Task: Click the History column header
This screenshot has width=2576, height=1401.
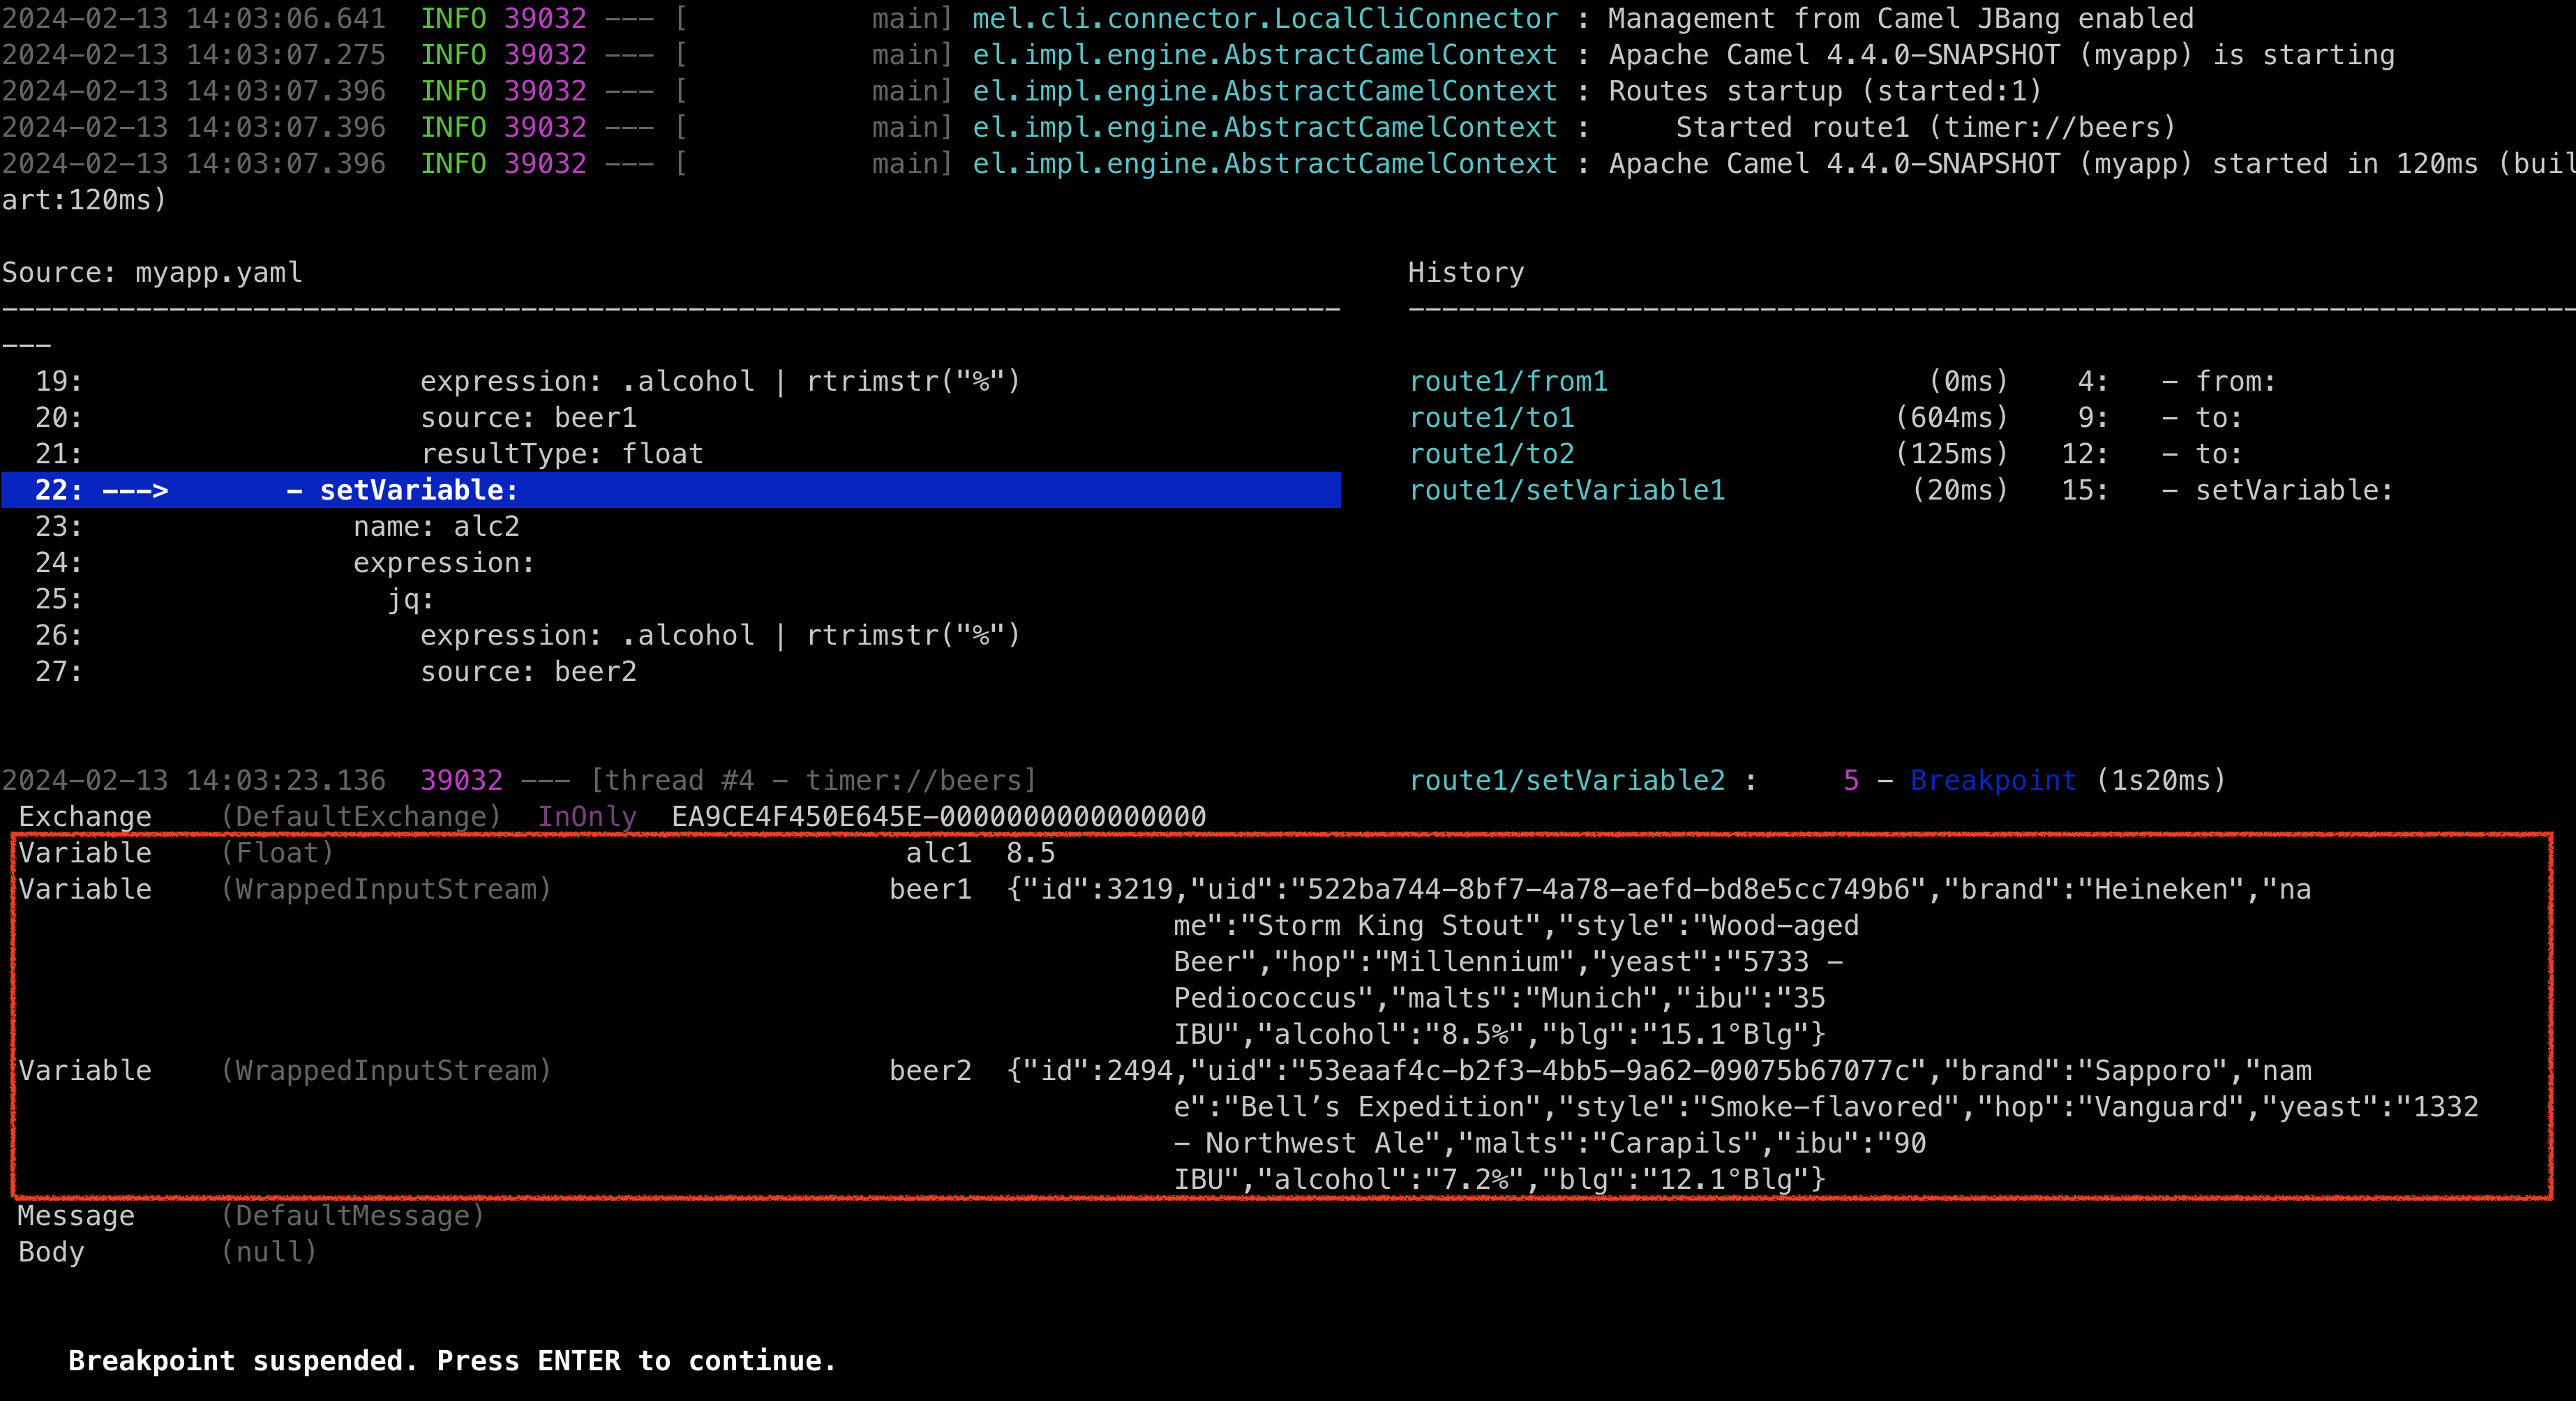Action: (x=1466, y=271)
